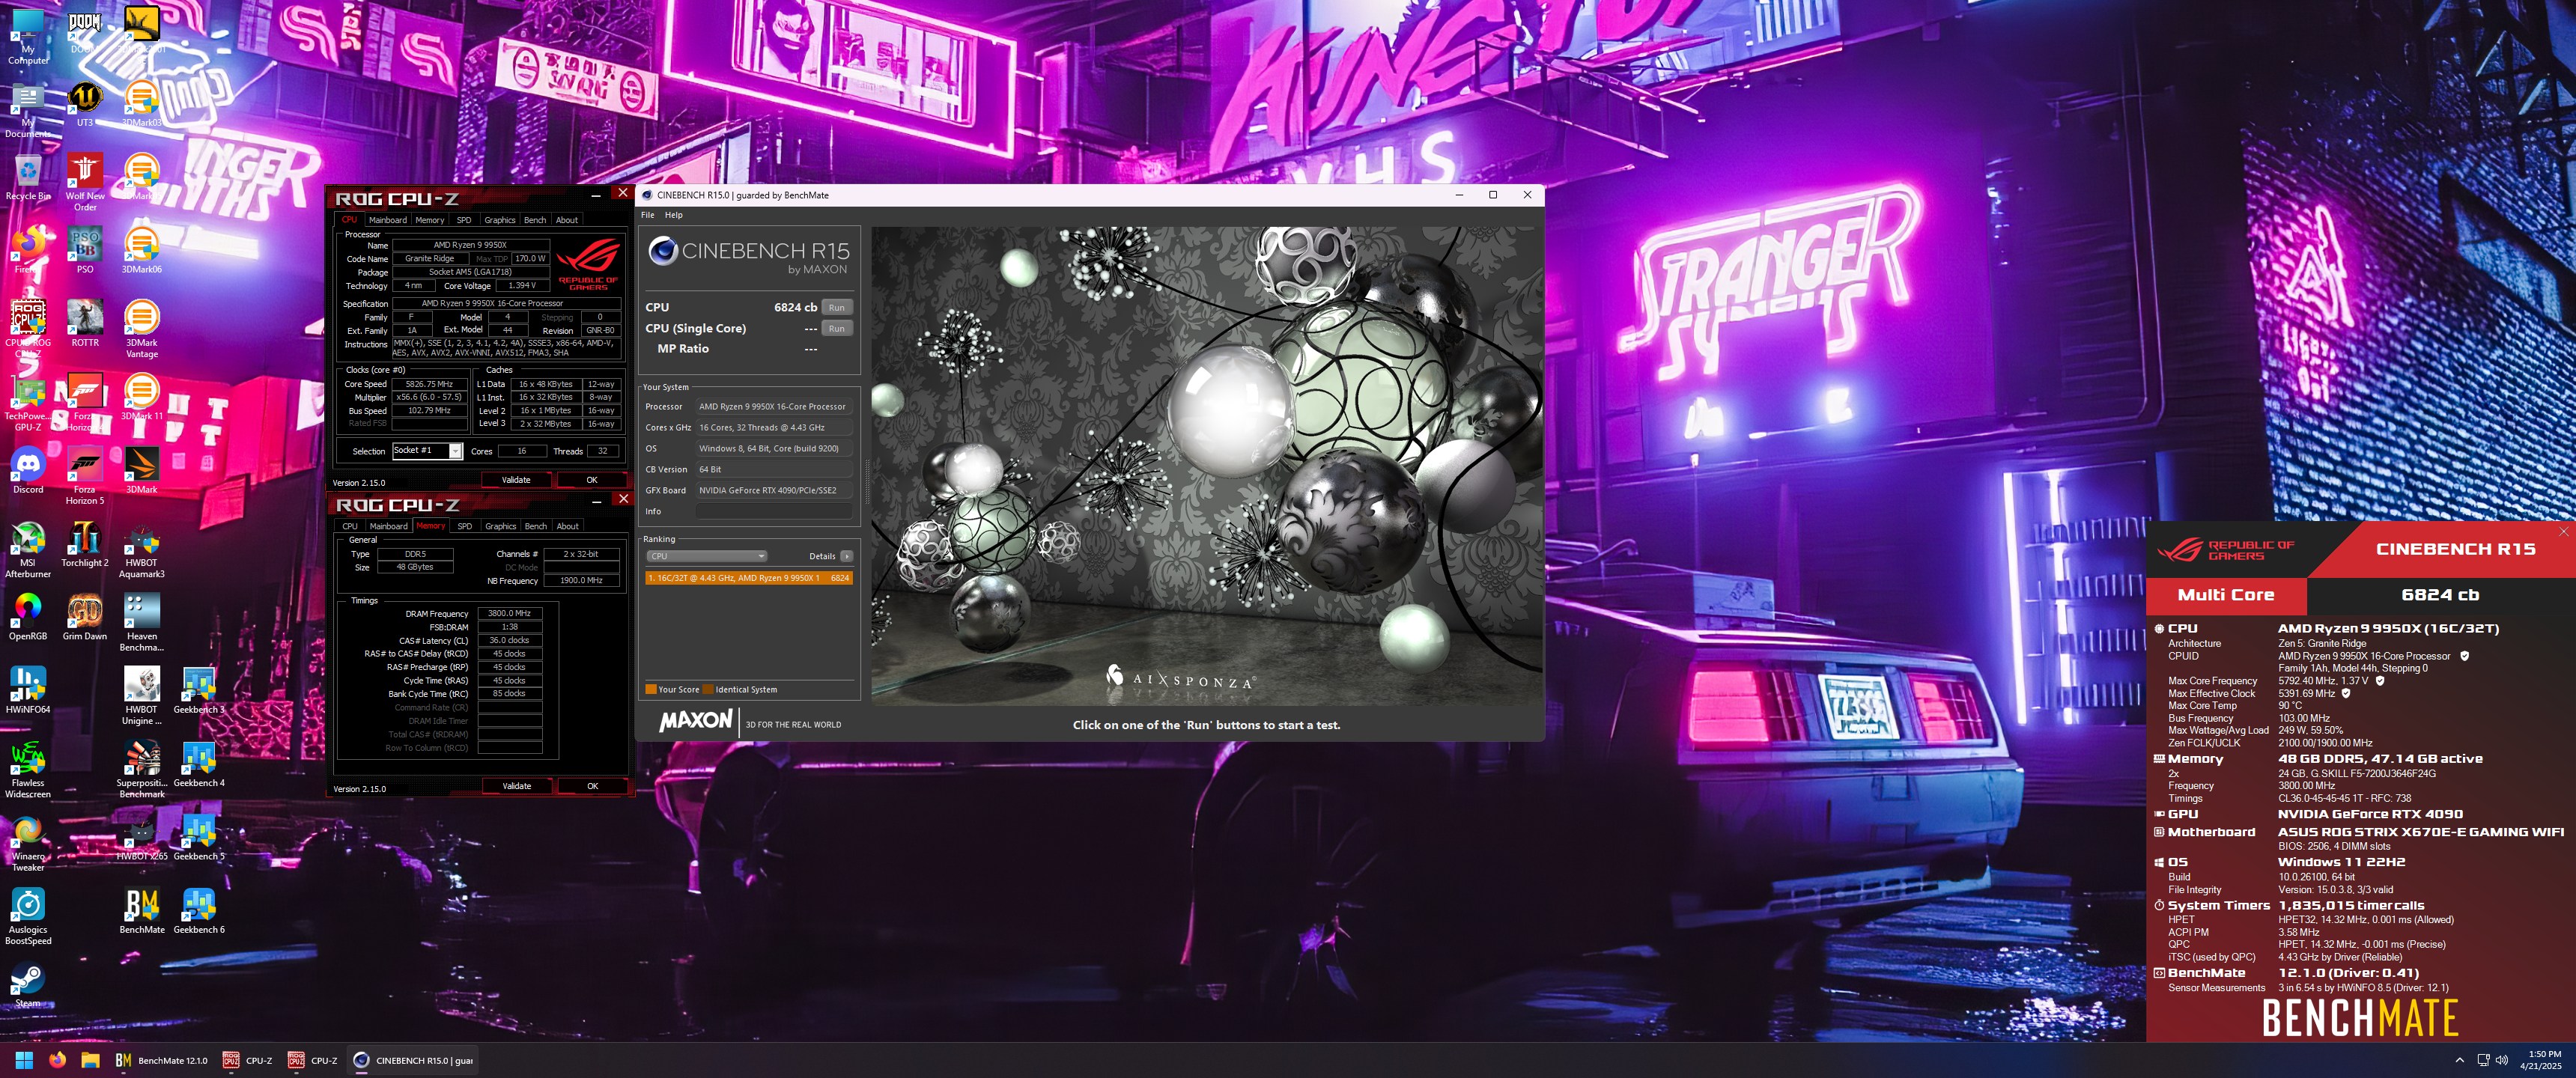2576x1078 pixels.
Task: Open Auslogics BoostSpeed desktop icon
Action: 28,915
